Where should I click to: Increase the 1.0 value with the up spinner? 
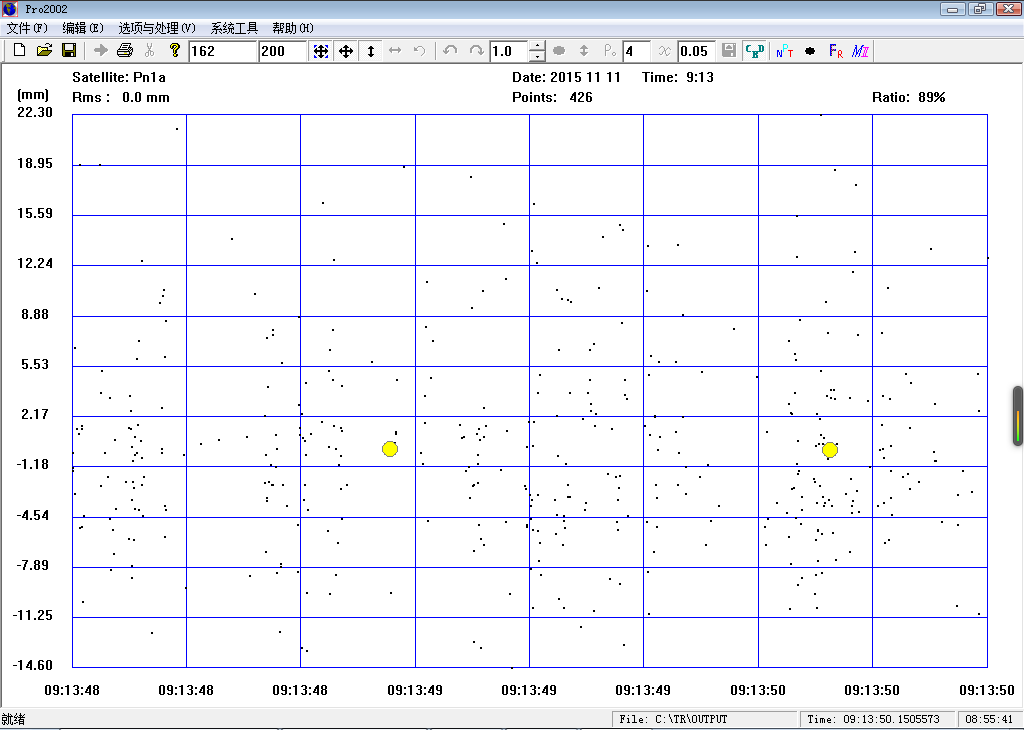pos(537,46)
